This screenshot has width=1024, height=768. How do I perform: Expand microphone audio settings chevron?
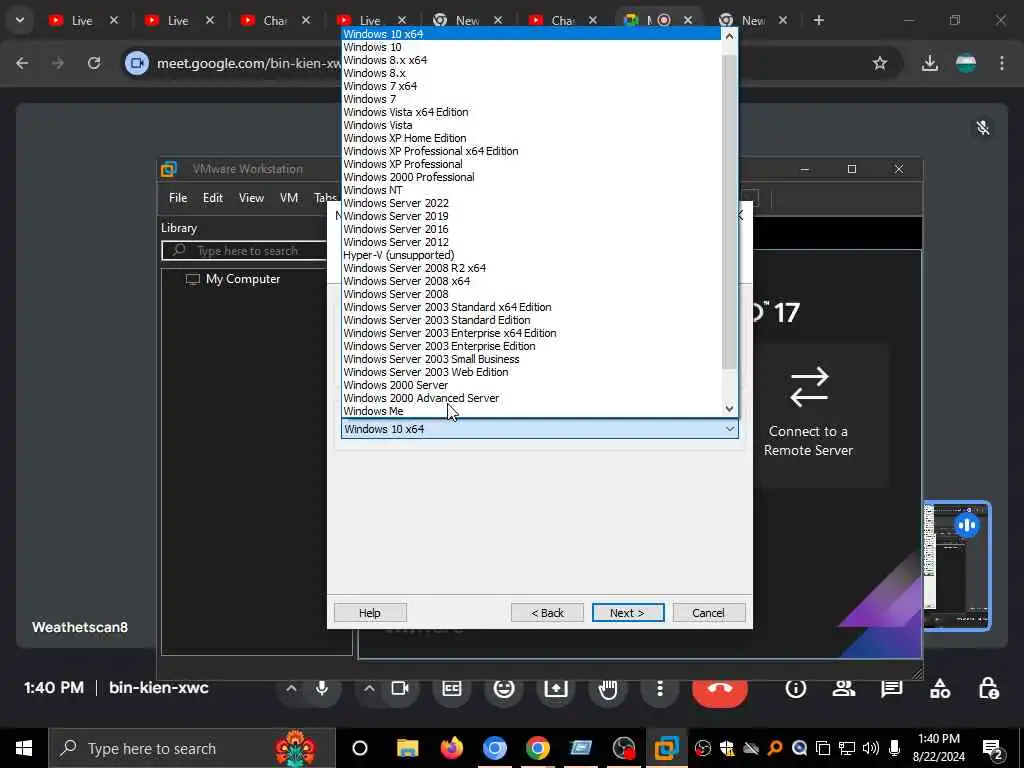[291, 688]
